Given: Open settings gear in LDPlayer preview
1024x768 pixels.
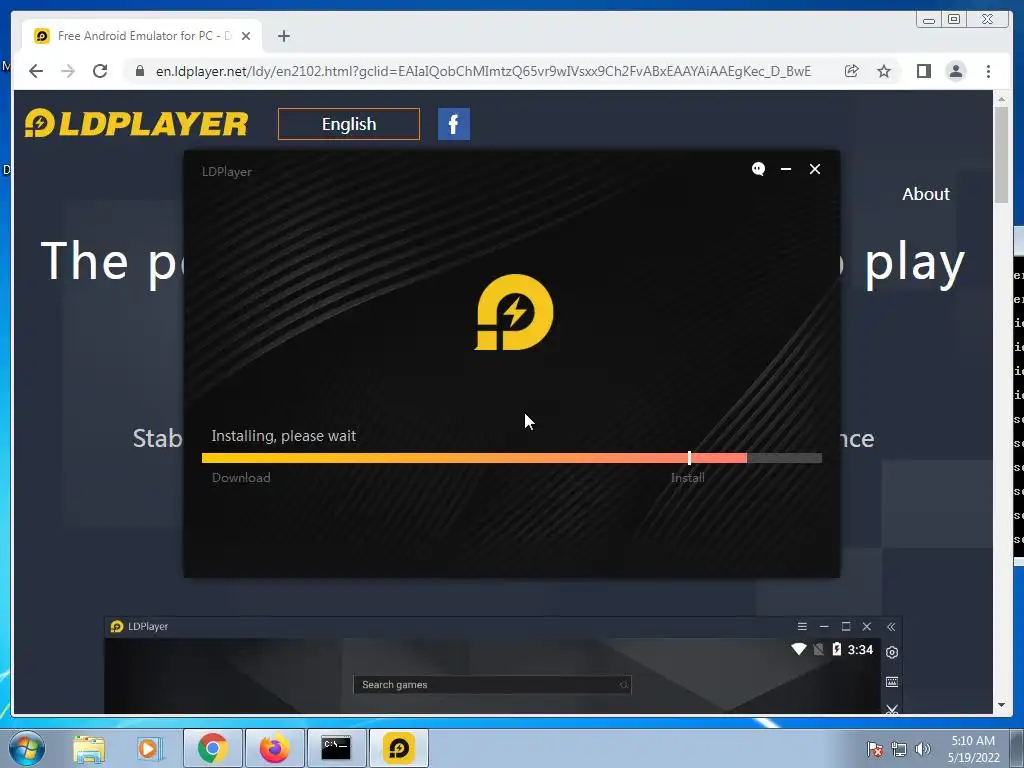Looking at the screenshot, I should 891,652.
